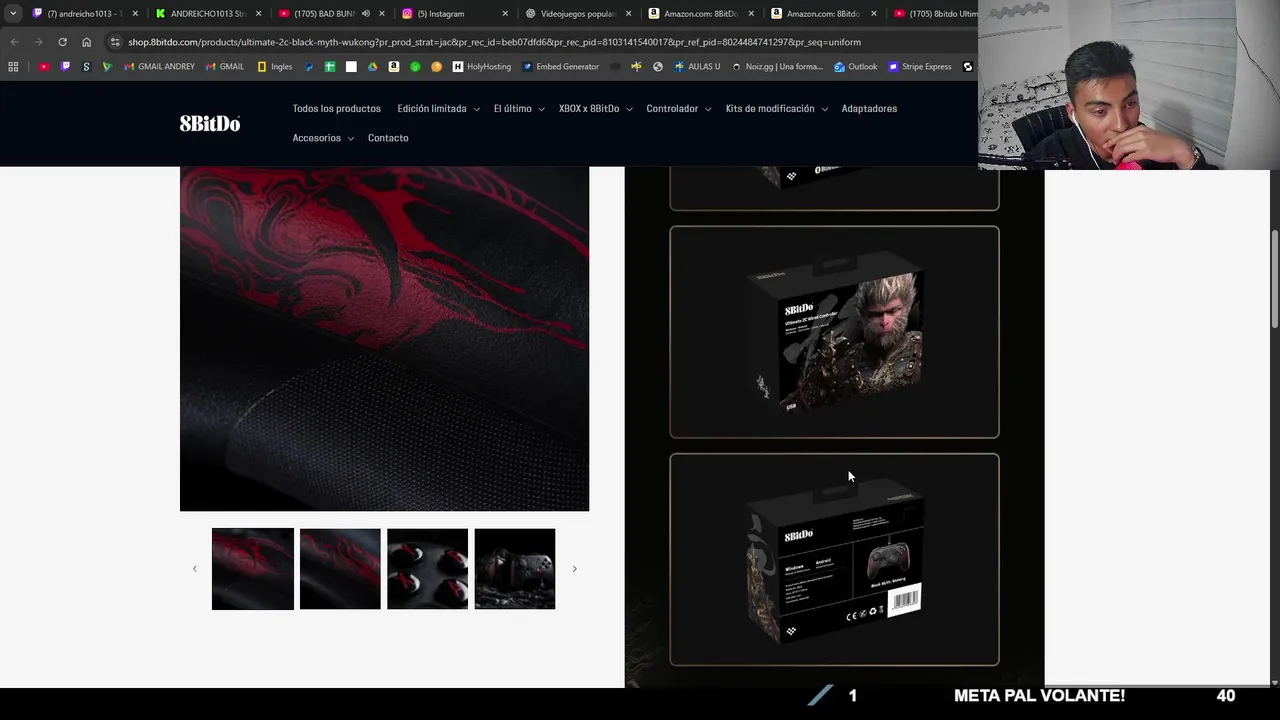
Task: Open the GMAIL bookmark
Action: [x=225, y=67]
